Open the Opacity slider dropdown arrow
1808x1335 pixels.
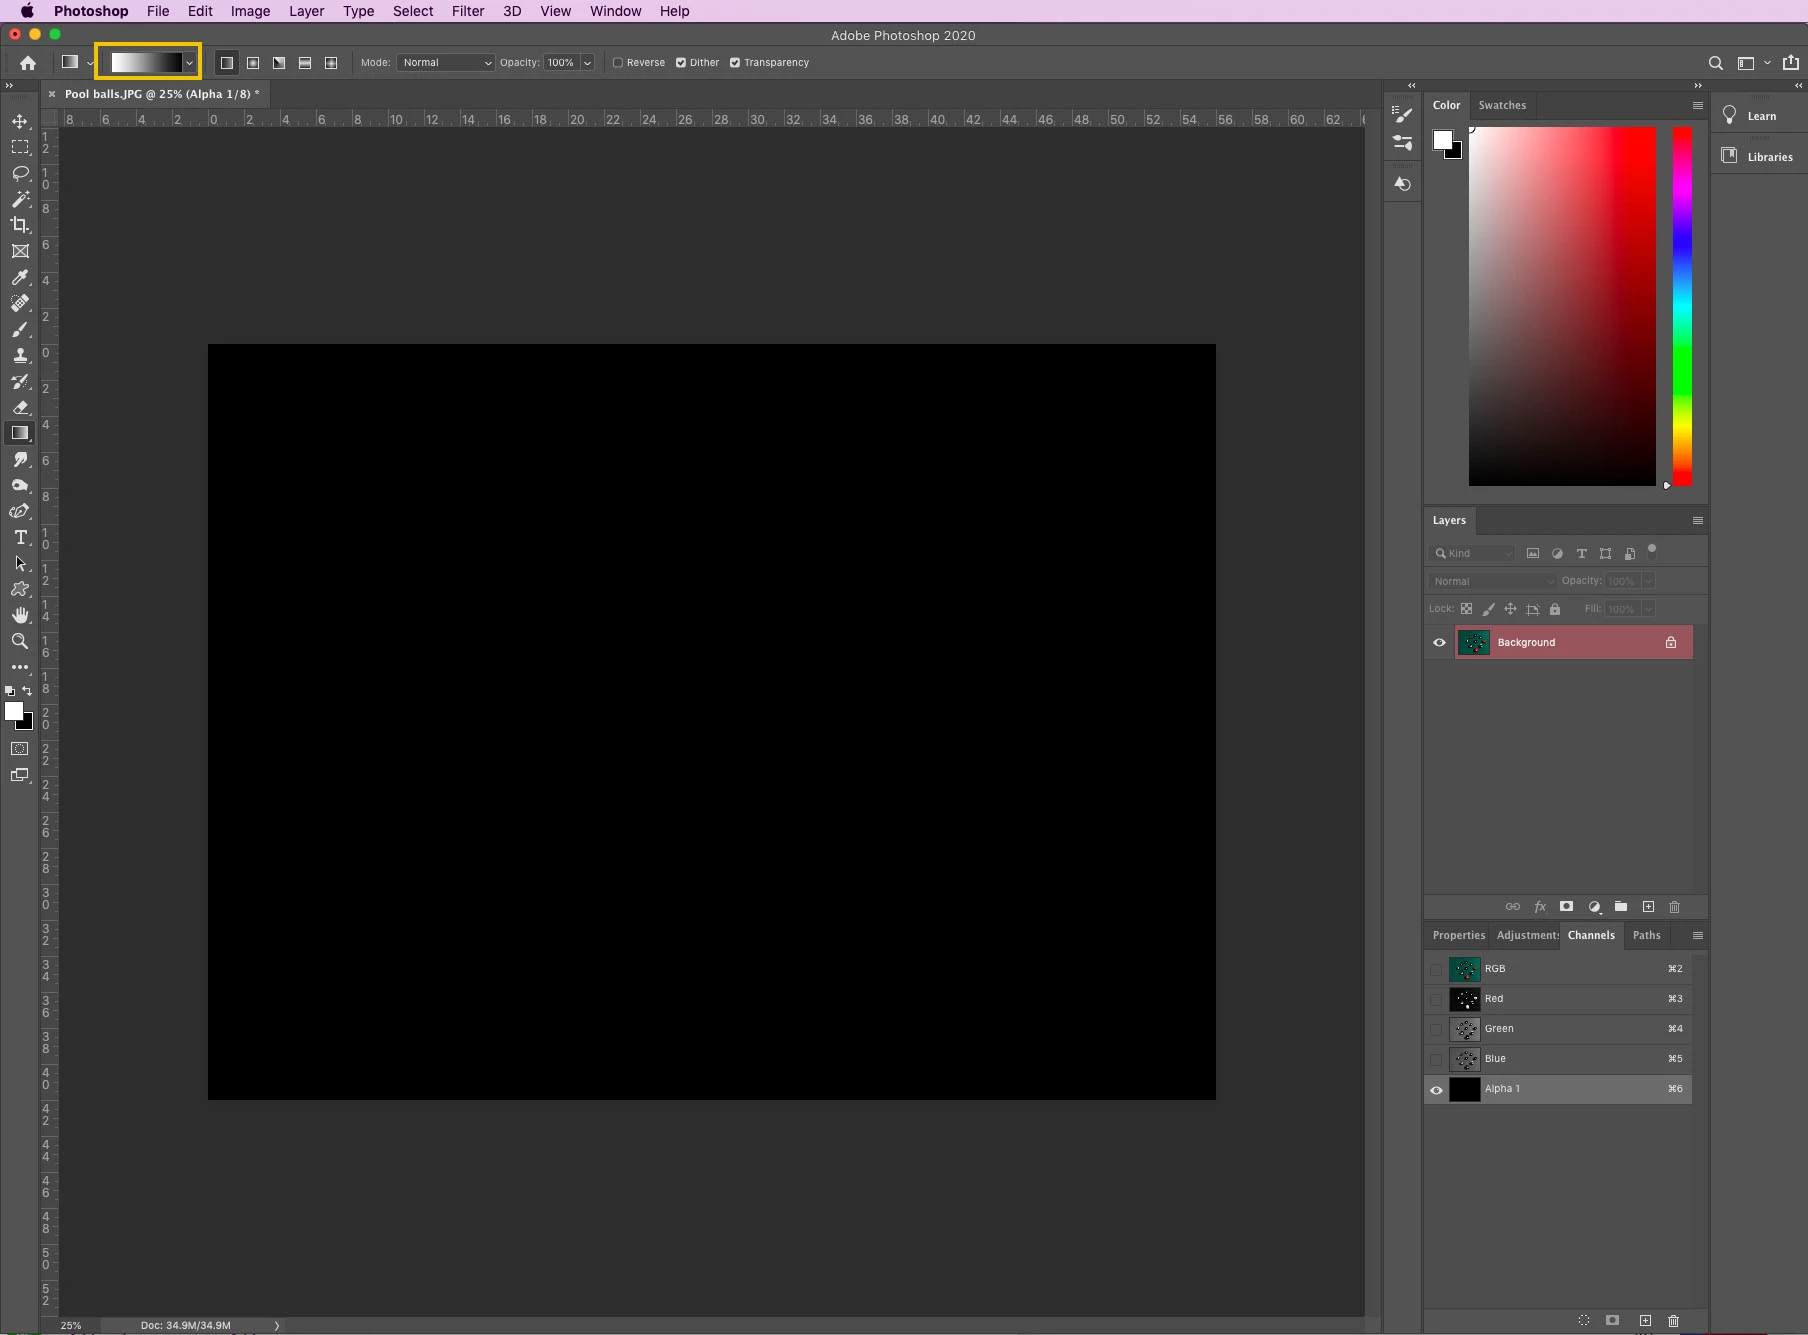click(588, 63)
